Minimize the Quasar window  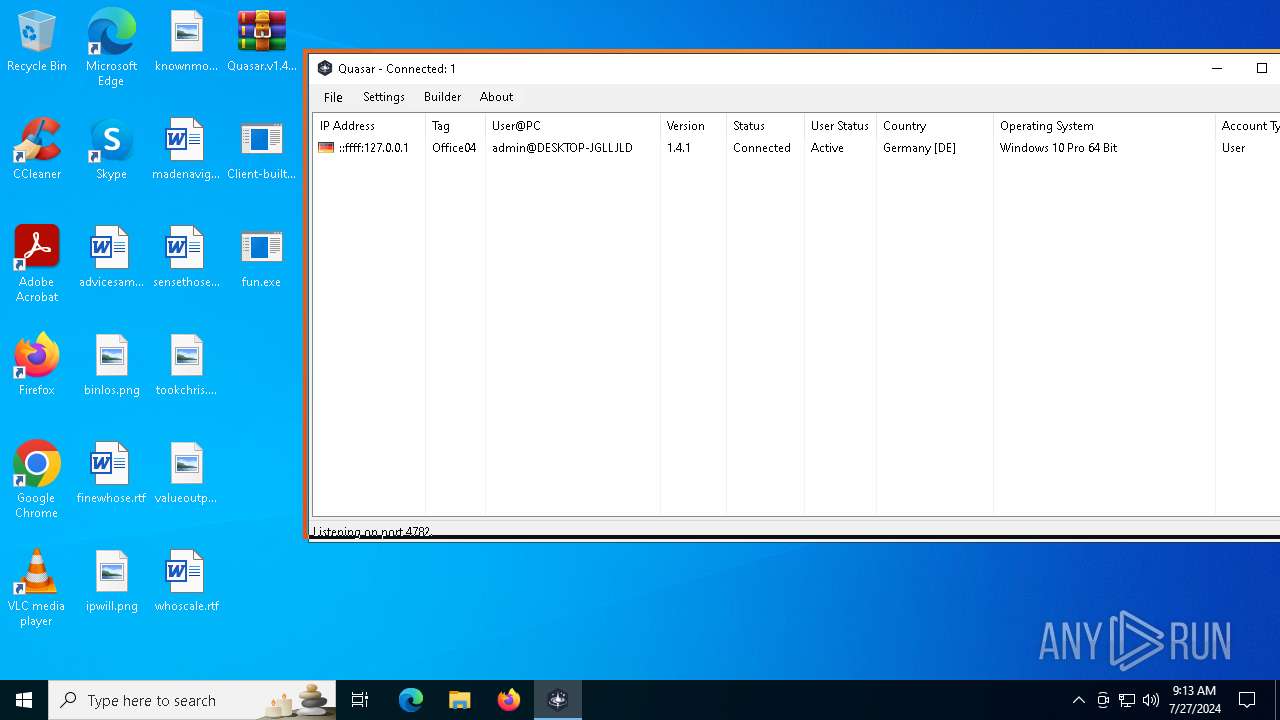(1217, 69)
